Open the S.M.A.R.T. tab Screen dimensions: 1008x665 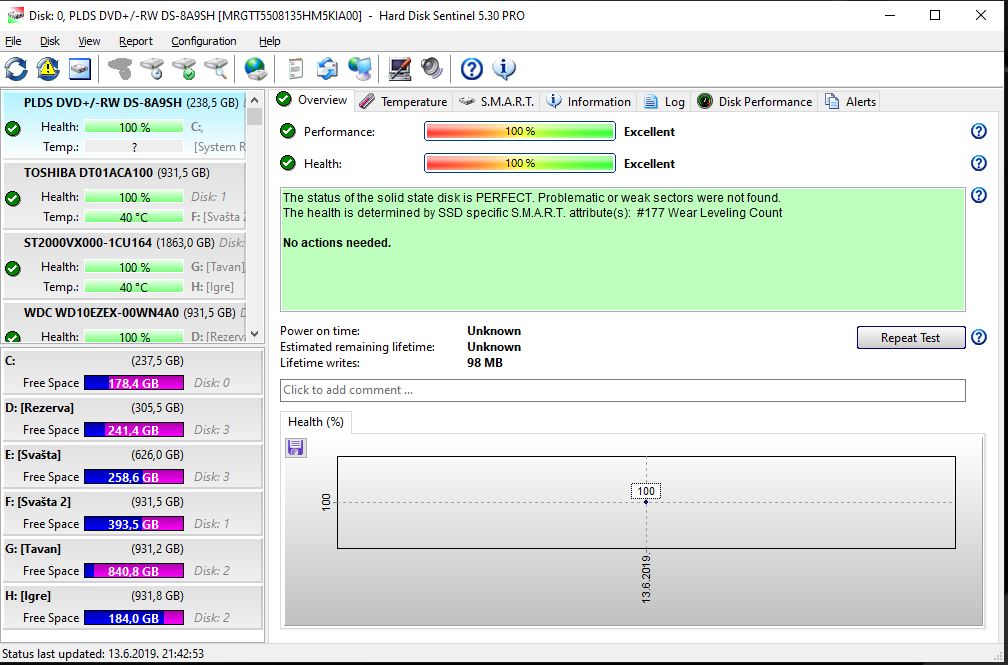(x=497, y=101)
